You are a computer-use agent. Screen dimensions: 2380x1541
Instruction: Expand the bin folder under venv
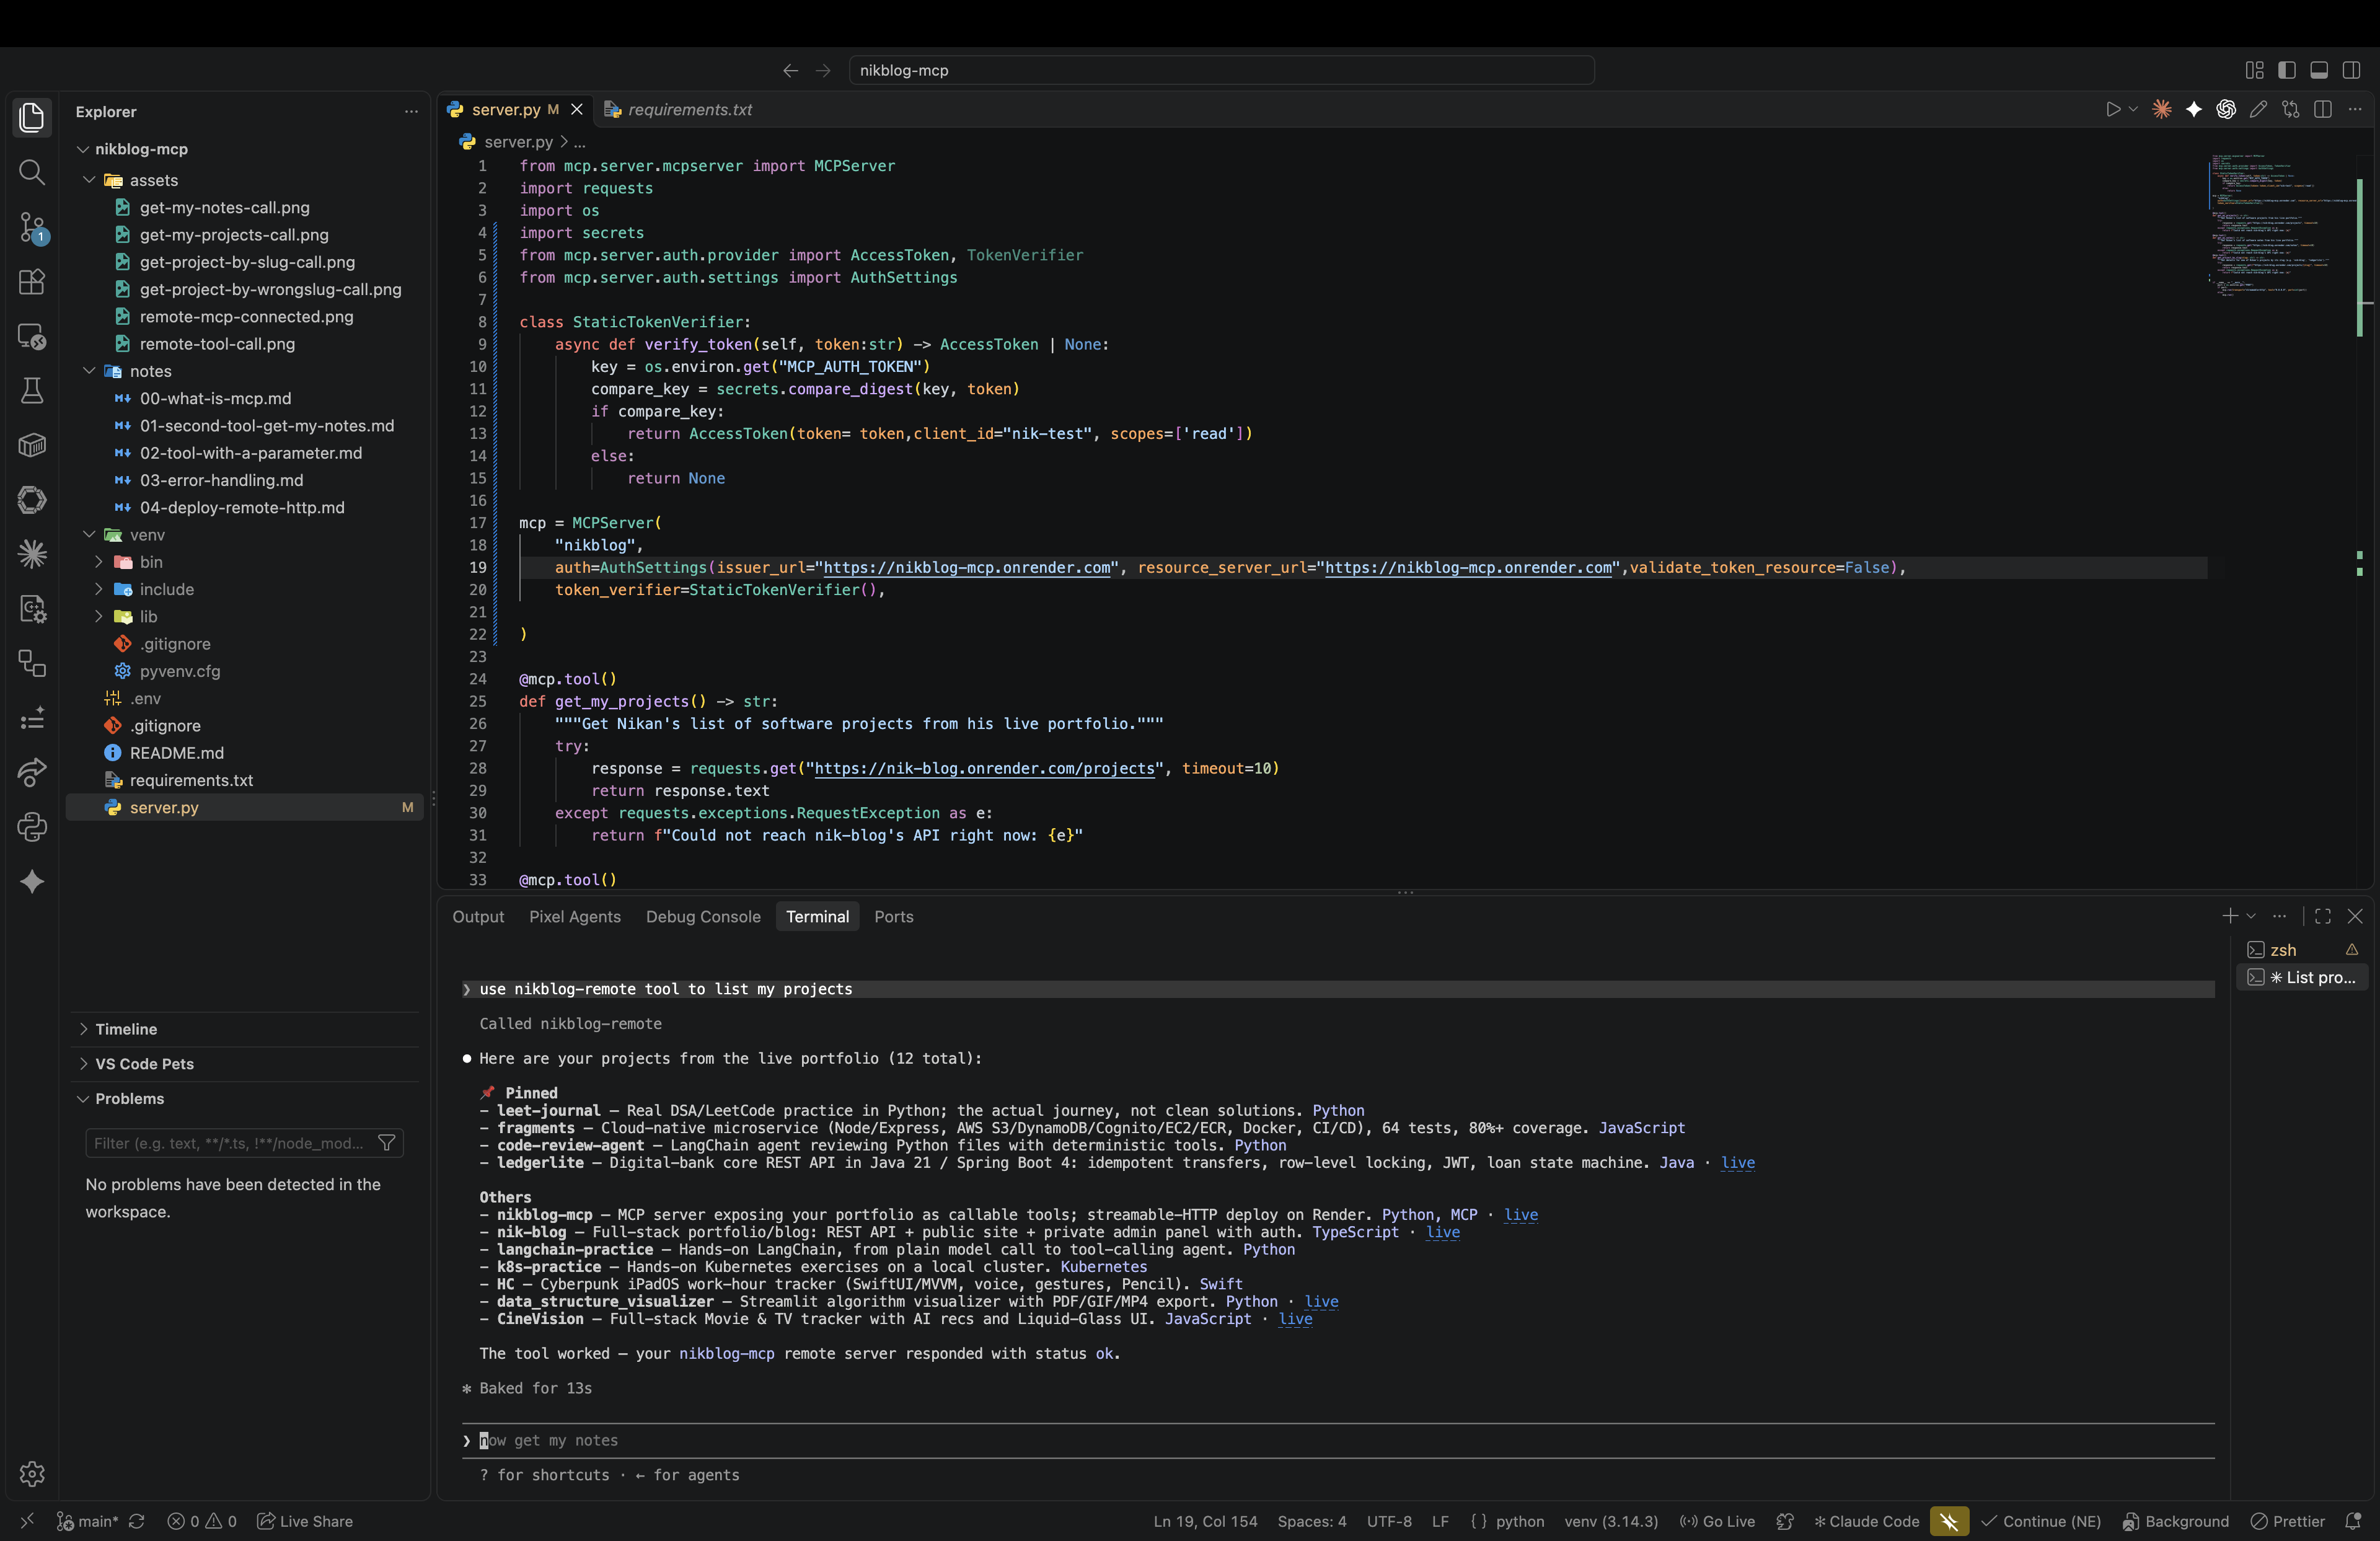[x=99, y=562]
